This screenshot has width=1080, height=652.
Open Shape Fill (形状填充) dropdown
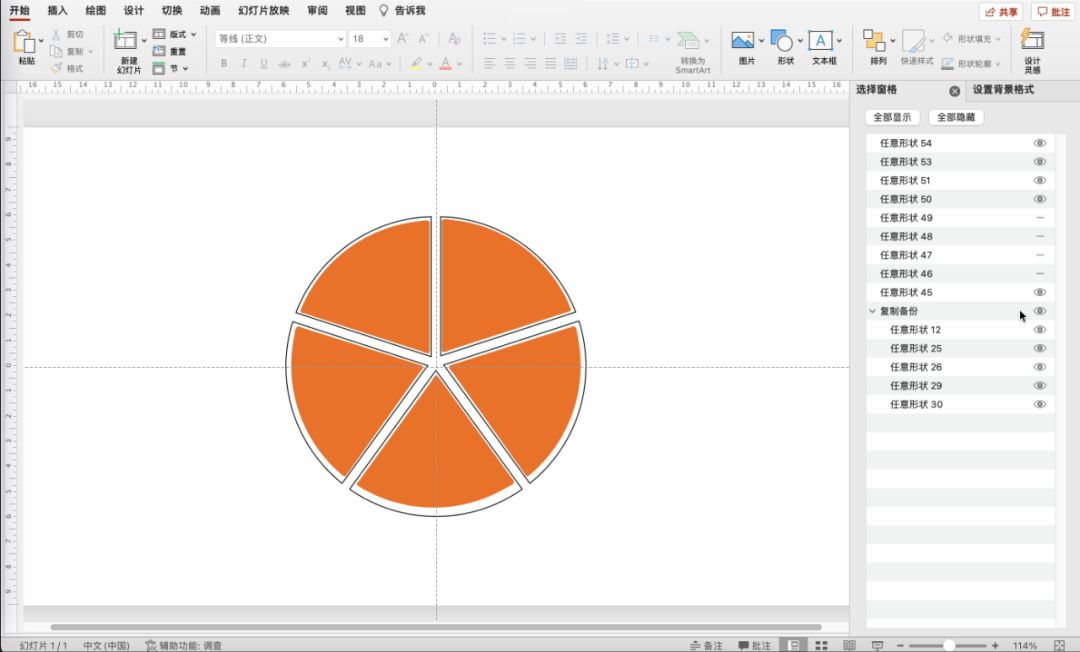tap(998, 39)
